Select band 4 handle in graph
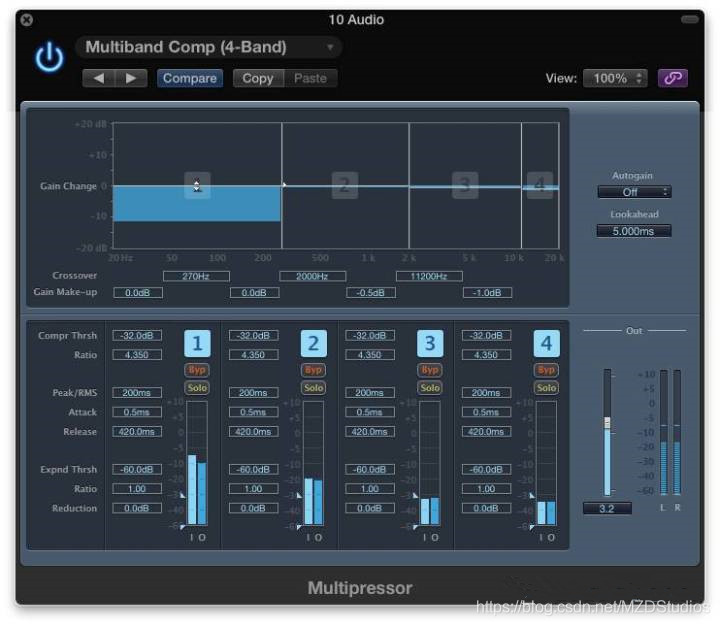Viewport: 720px width, 626px height. click(x=540, y=186)
